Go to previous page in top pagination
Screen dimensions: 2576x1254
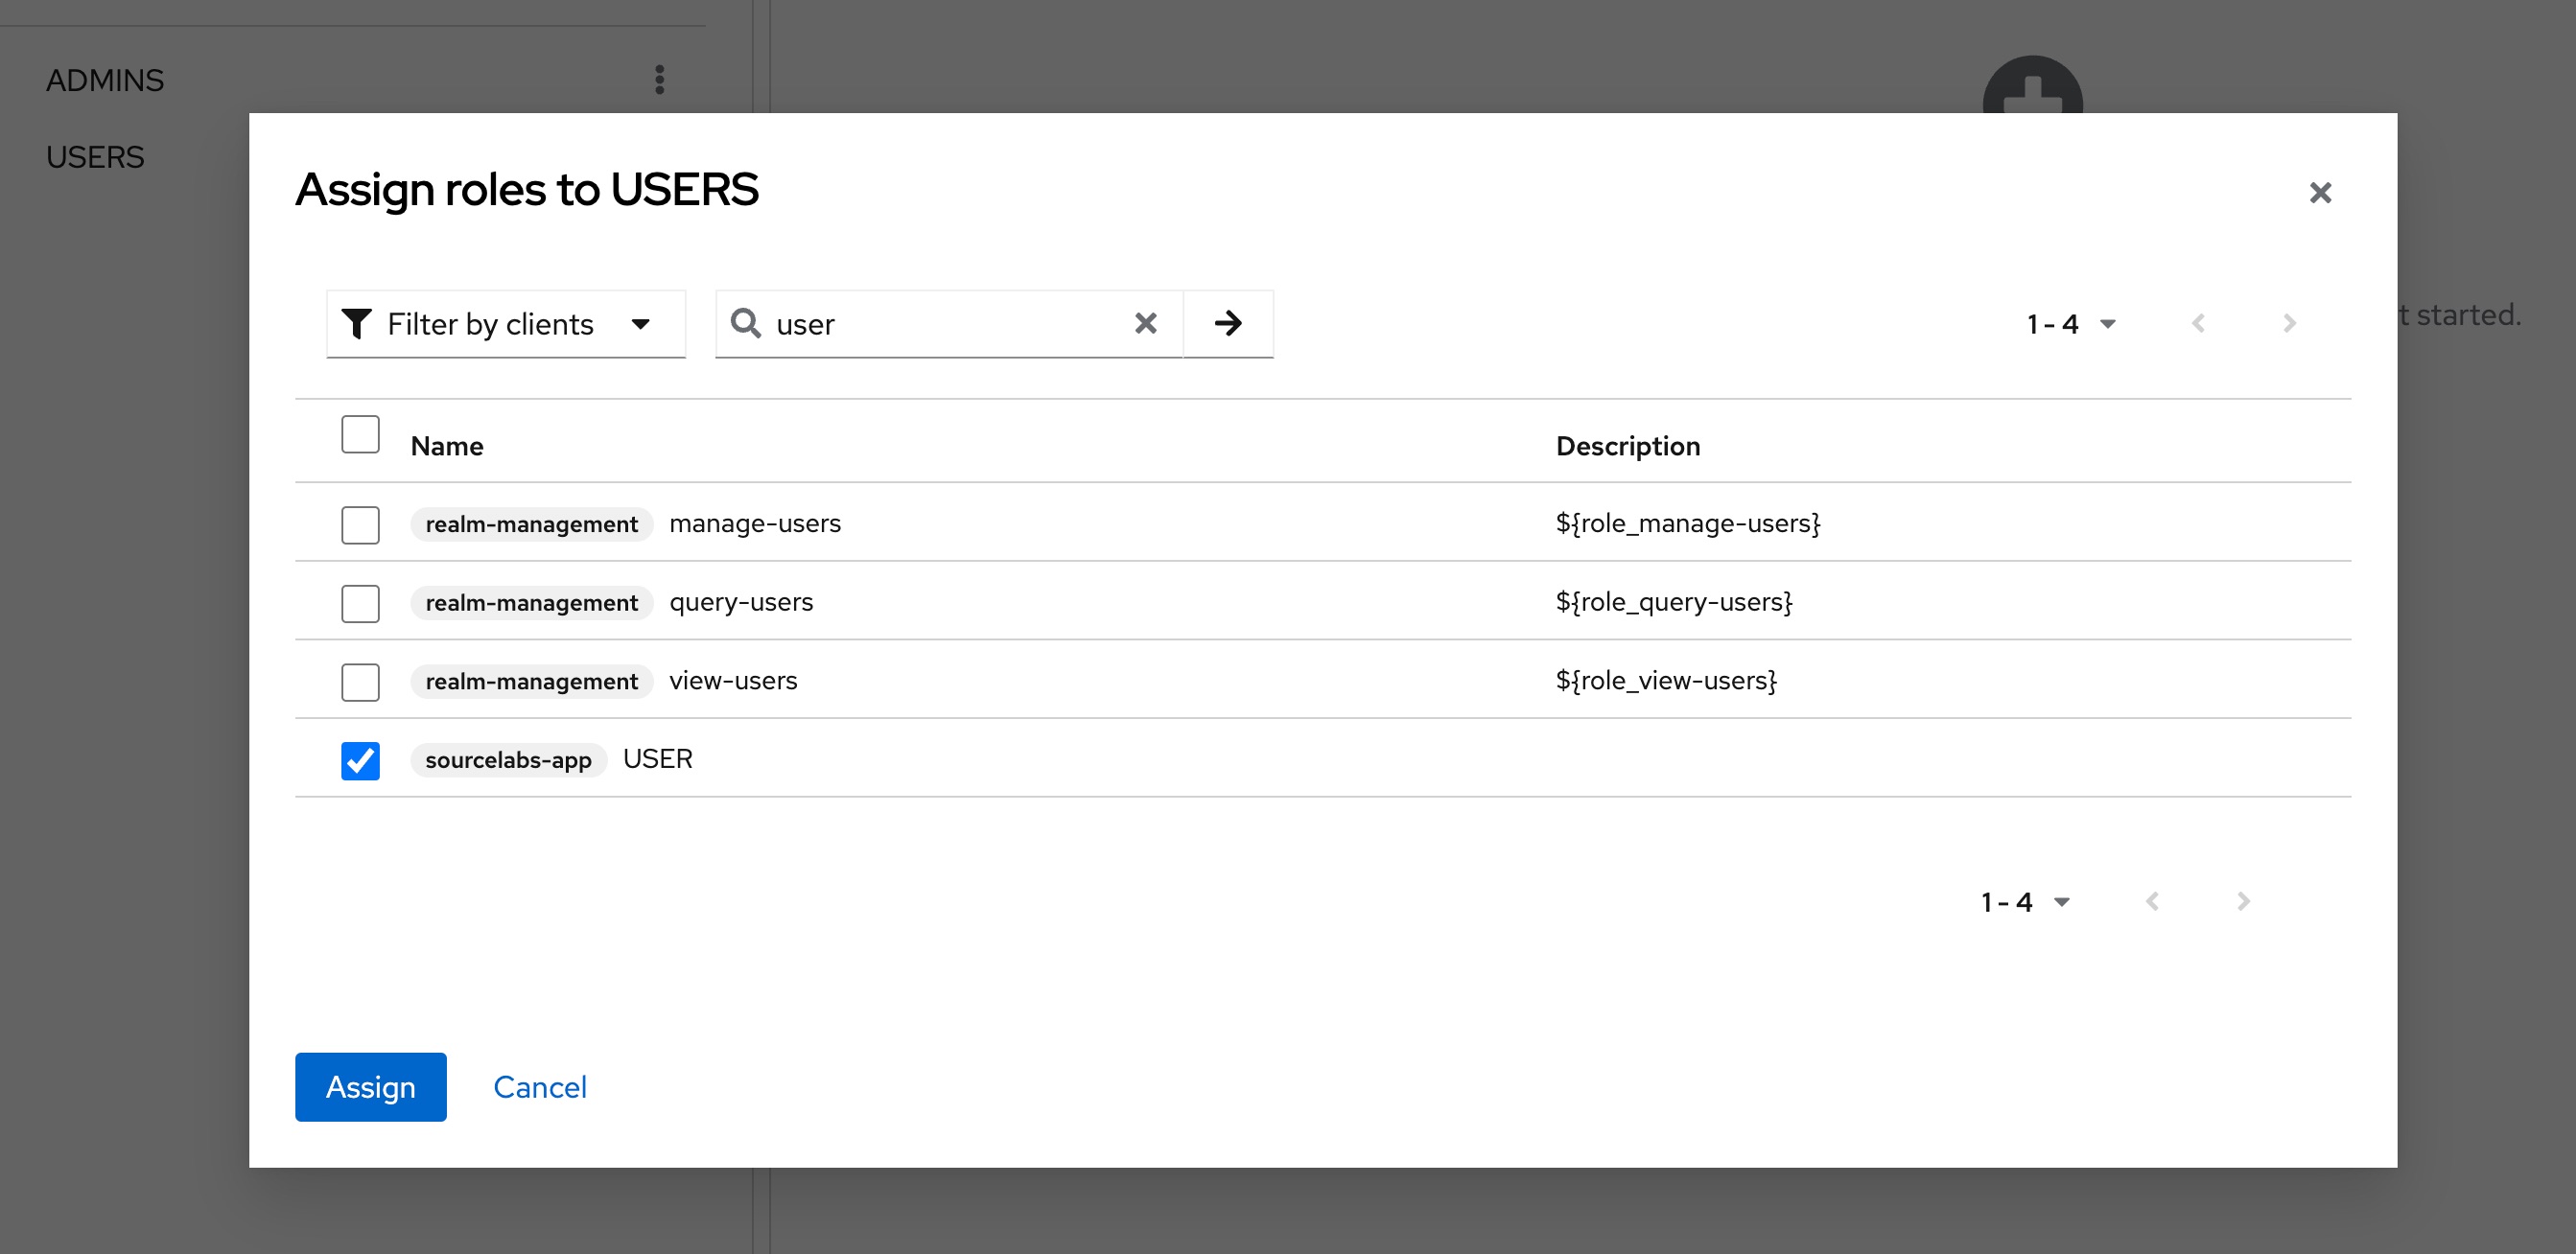[x=2197, y=323]
